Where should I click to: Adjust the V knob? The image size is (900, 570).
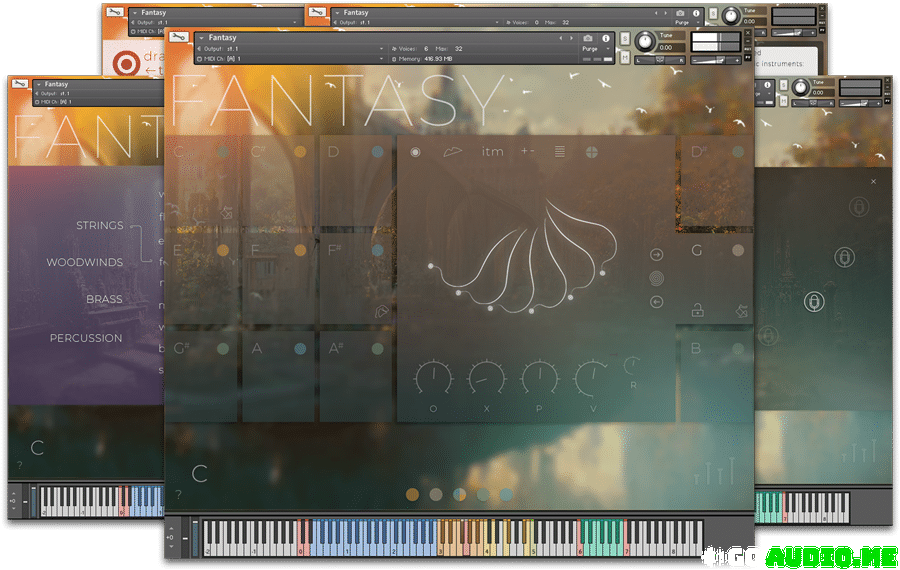(592, 378)
